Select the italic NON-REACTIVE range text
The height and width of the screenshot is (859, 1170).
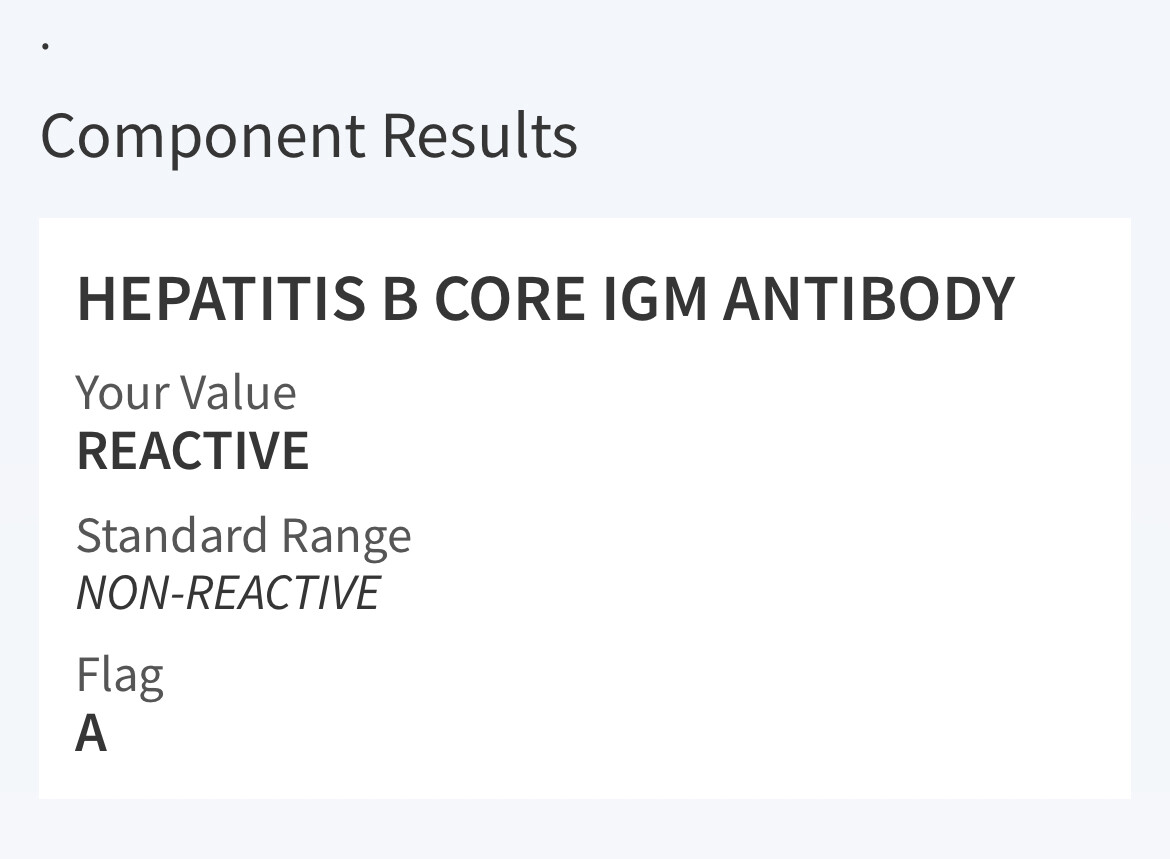coord(228,593)
